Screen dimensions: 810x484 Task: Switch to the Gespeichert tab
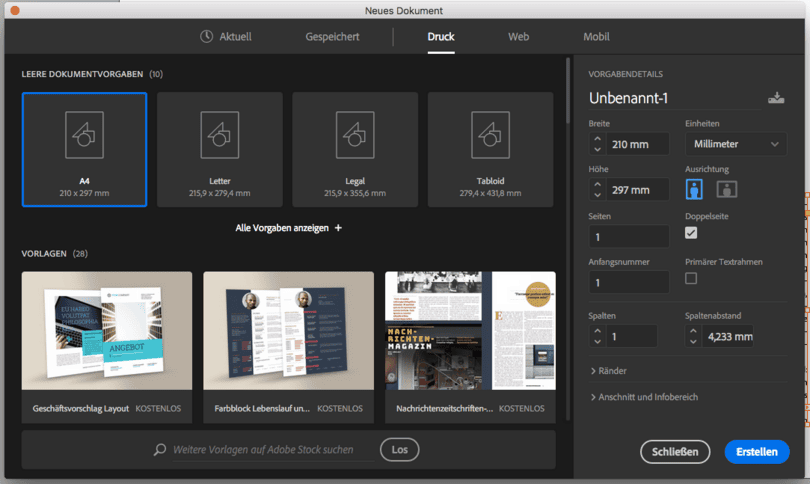[332, 36]
